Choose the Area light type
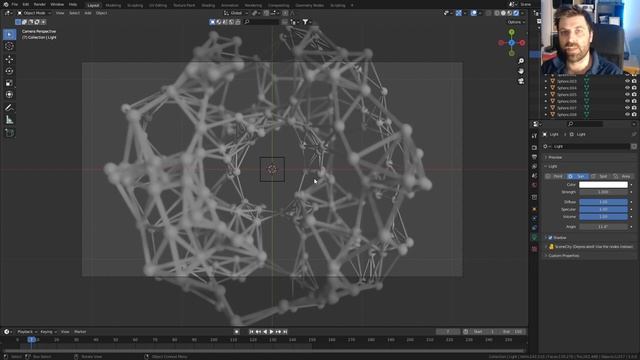 coord(623,176)
